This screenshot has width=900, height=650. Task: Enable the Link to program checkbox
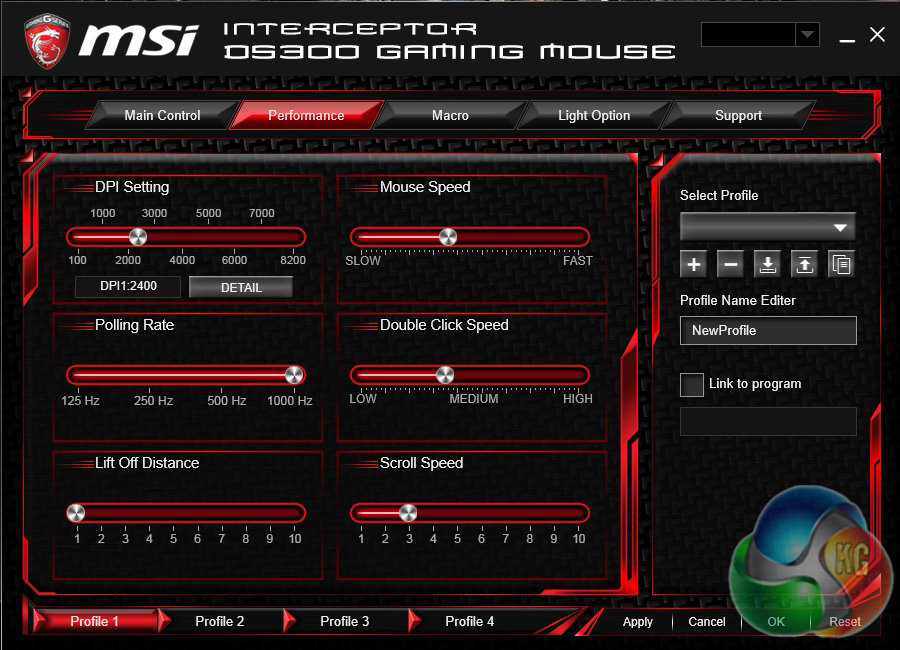tap(692, 385)
